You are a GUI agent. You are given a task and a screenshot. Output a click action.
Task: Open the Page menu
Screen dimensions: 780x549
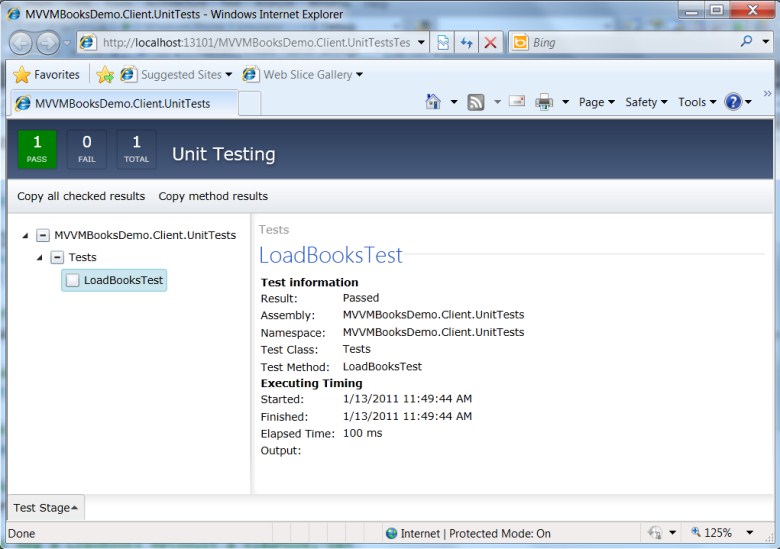[596, 102]
